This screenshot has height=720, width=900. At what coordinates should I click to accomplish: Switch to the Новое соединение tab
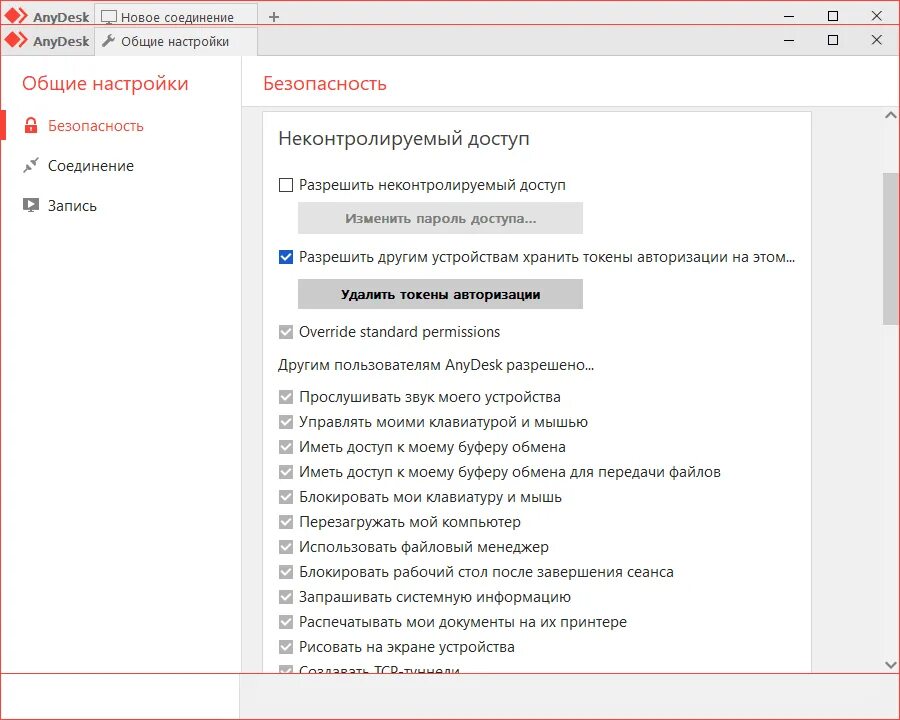pos(175,17)
